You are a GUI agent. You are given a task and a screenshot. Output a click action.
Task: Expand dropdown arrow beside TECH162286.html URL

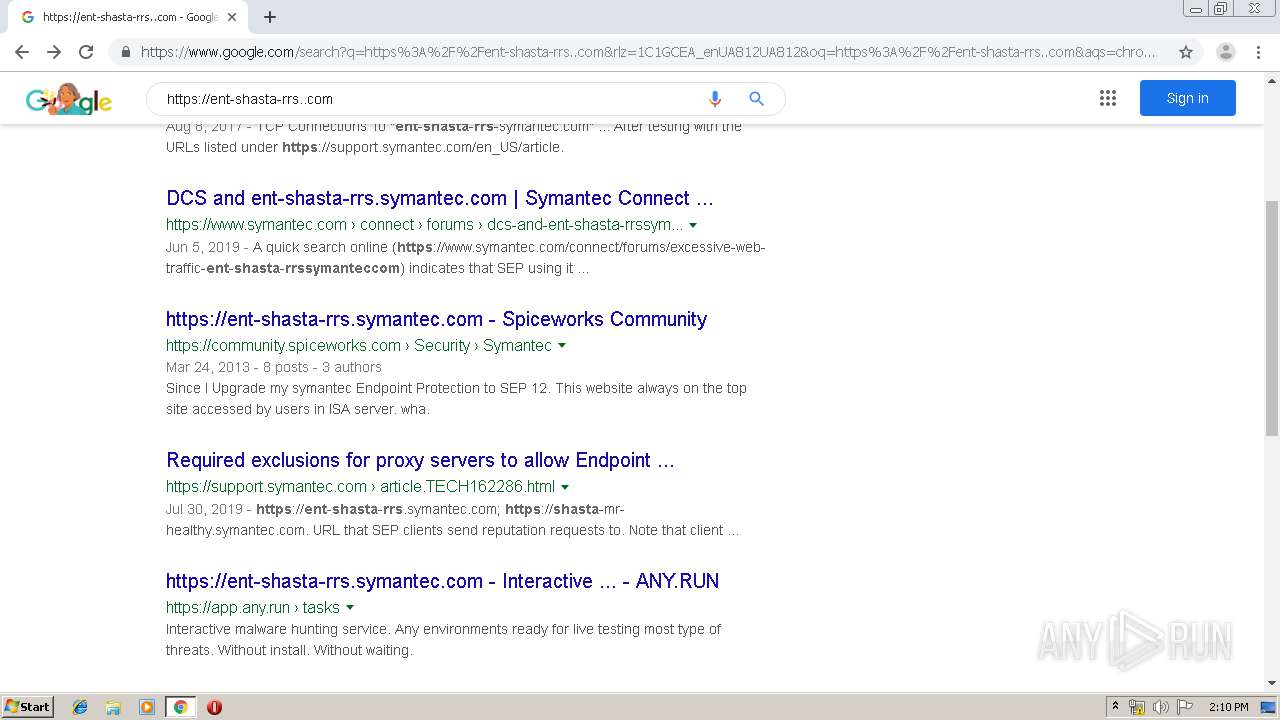point(565,487)
